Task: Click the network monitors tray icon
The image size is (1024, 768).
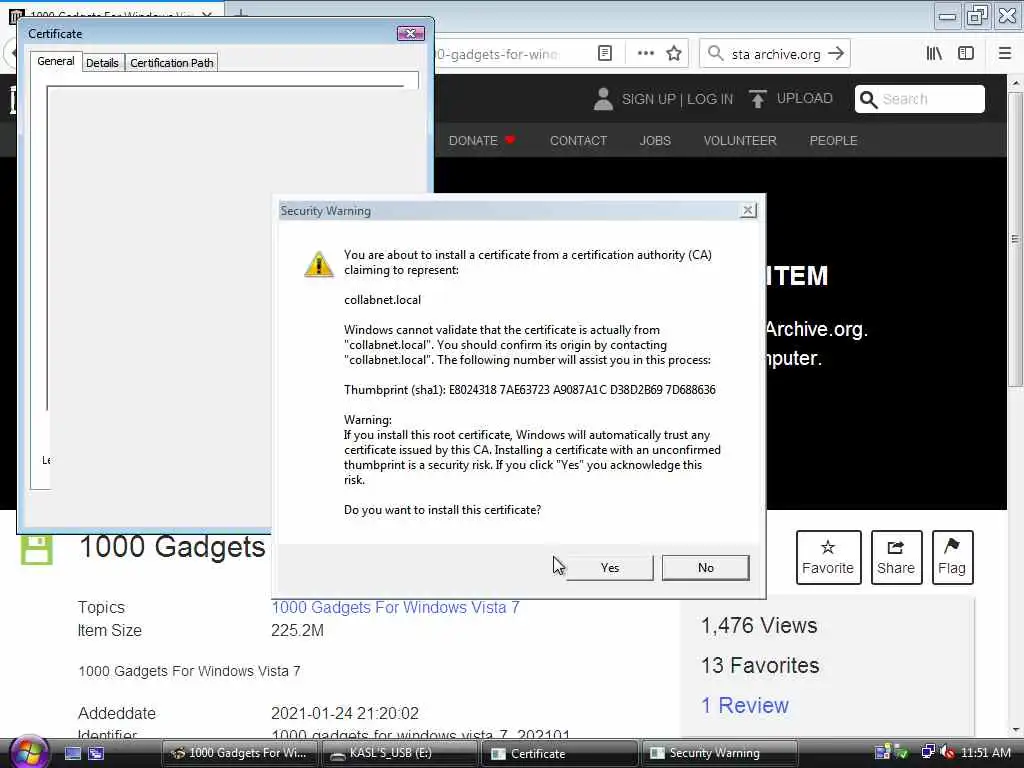Action: coord(927,752)
